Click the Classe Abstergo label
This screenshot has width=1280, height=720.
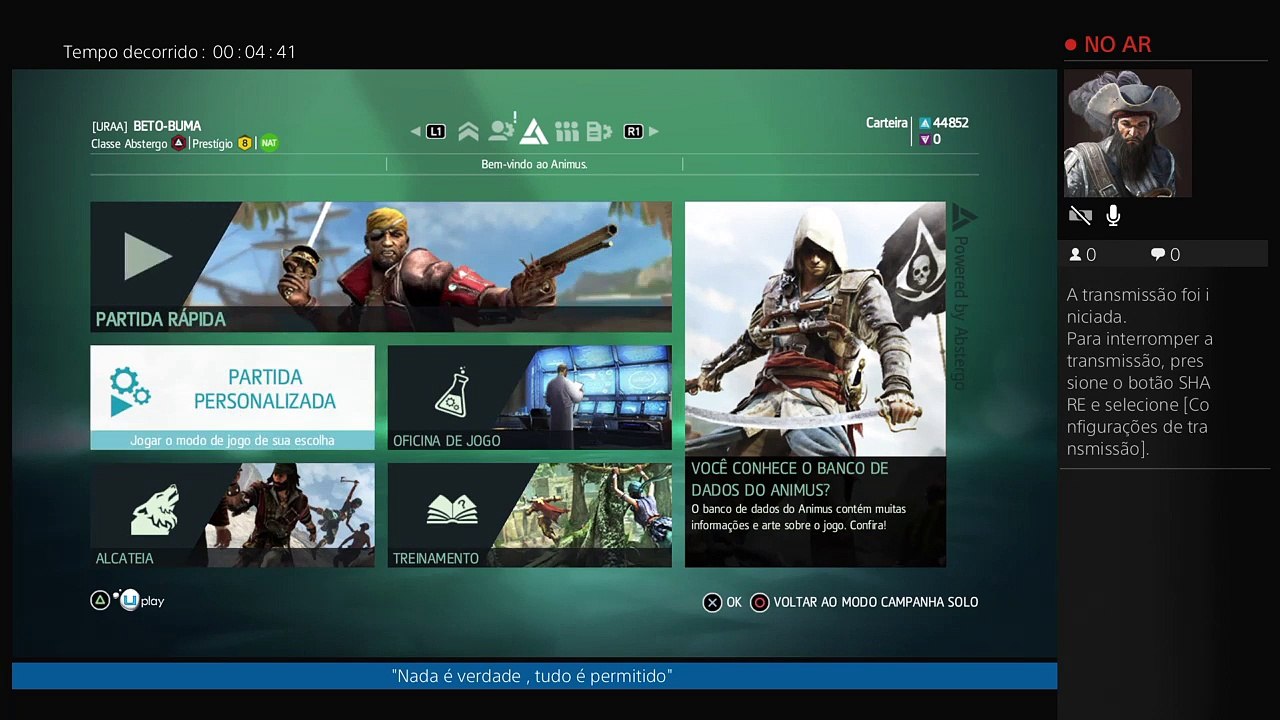point(129,144)
